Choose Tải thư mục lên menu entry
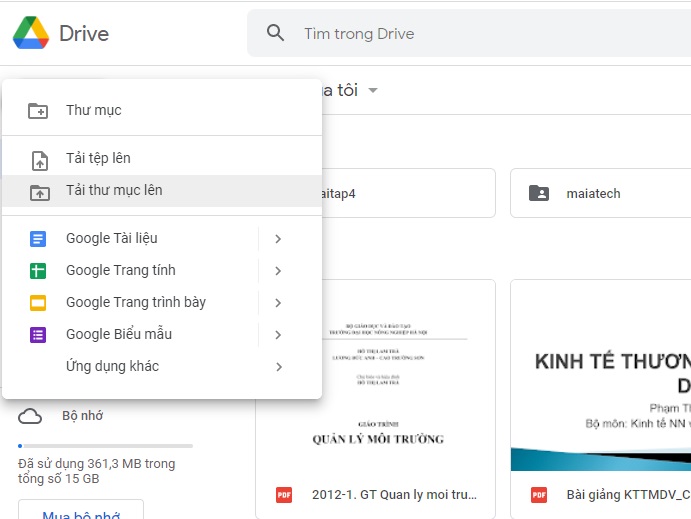Screen dimensions: 691x519 [x=162, y=191]
